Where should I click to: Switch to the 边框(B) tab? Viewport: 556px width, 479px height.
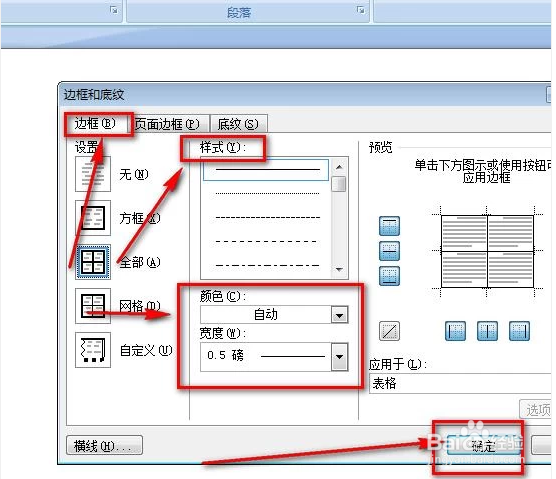96,124
